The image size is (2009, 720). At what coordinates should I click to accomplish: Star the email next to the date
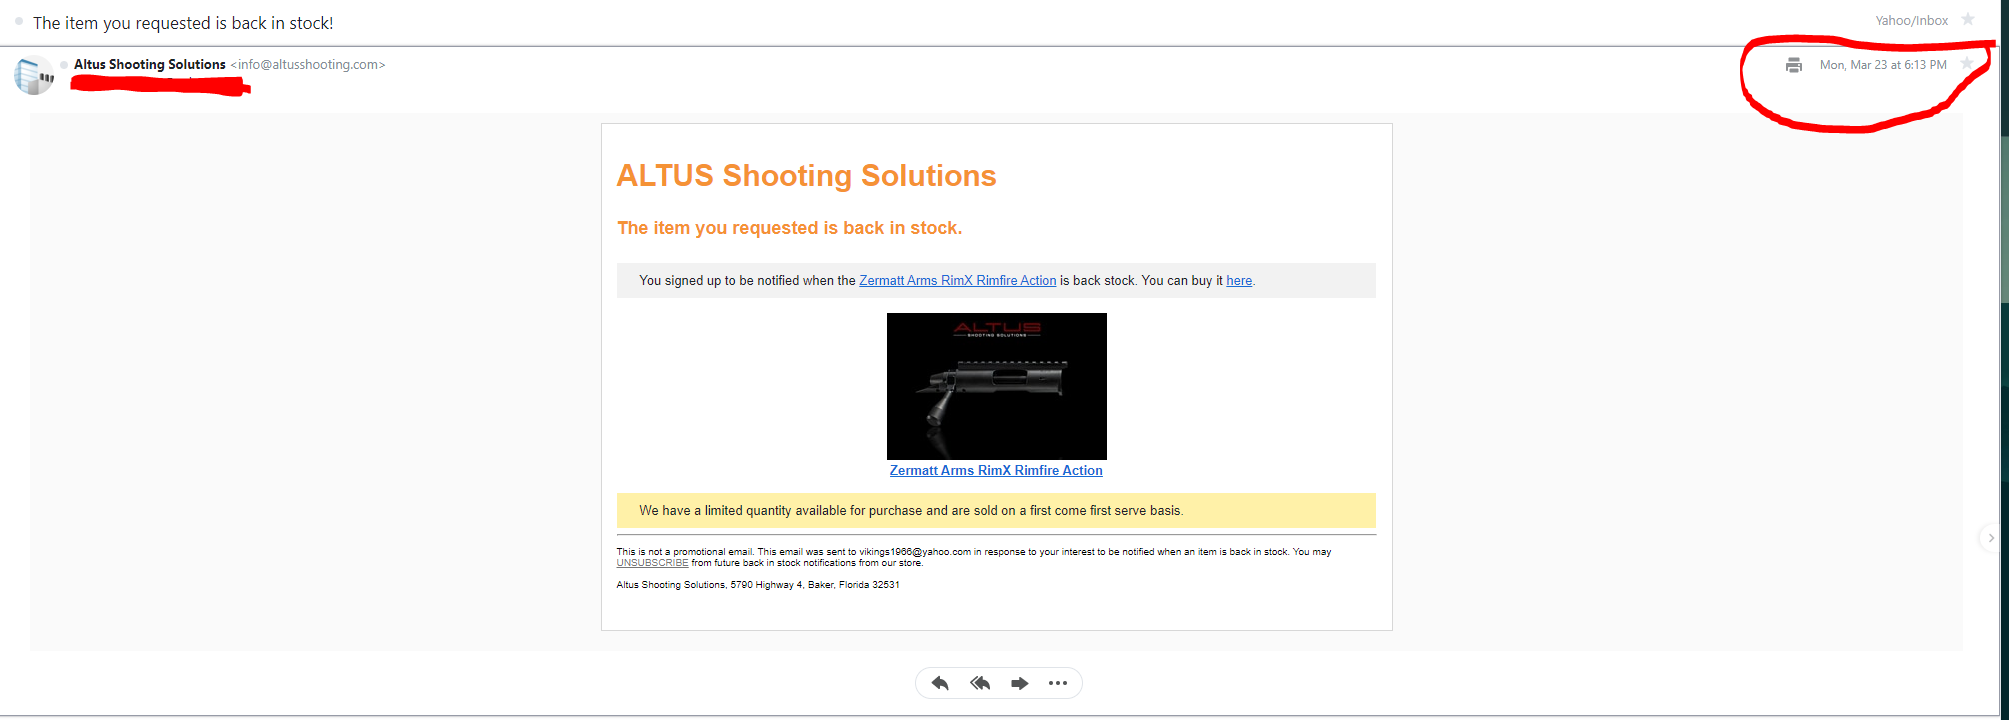1967,64
